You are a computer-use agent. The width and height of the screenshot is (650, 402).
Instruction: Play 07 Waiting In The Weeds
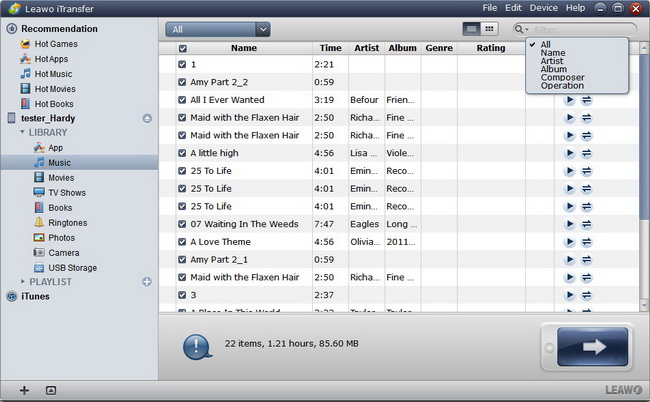point(570,224)
